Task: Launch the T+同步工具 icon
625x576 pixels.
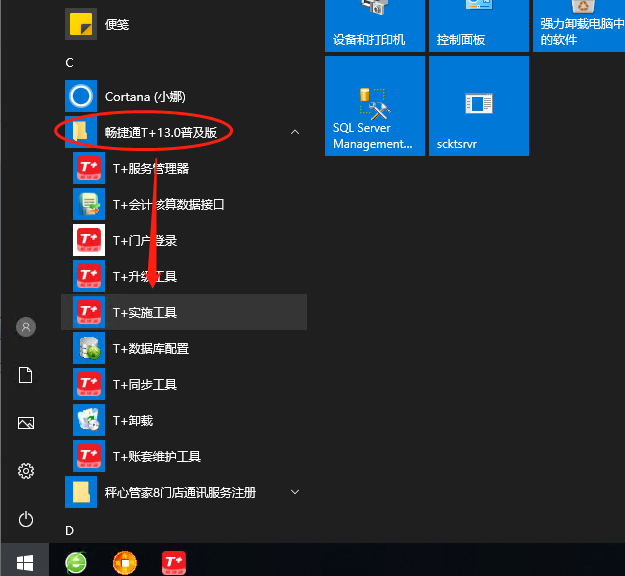Action: pos(89,384)
